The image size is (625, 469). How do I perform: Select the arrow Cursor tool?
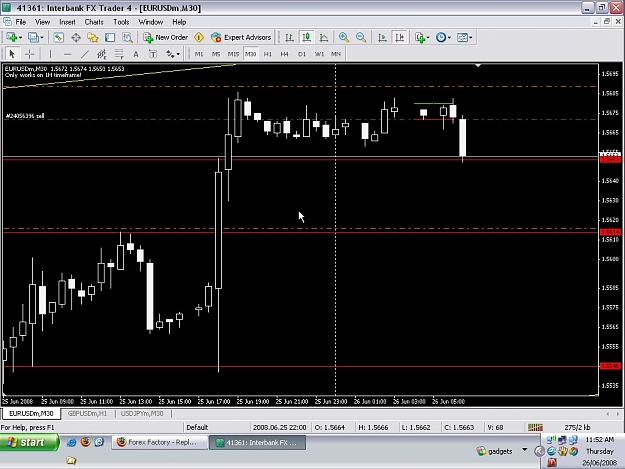(12, 54)
